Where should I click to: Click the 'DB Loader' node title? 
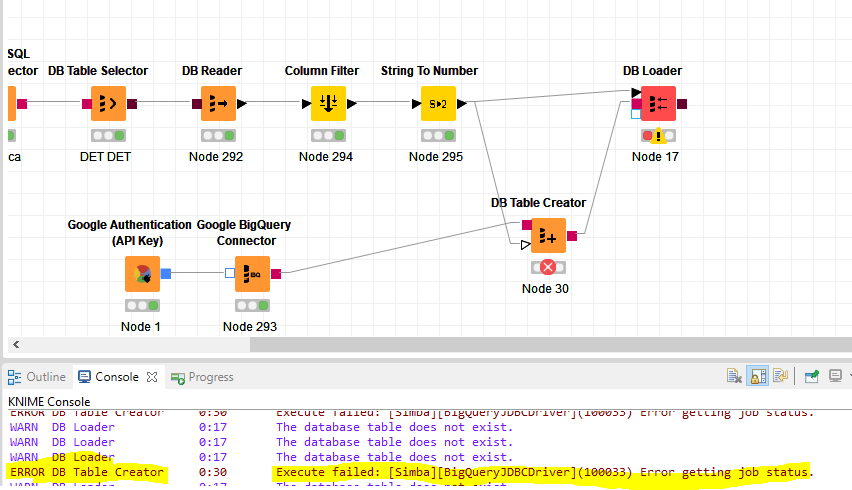click(652, 71)
